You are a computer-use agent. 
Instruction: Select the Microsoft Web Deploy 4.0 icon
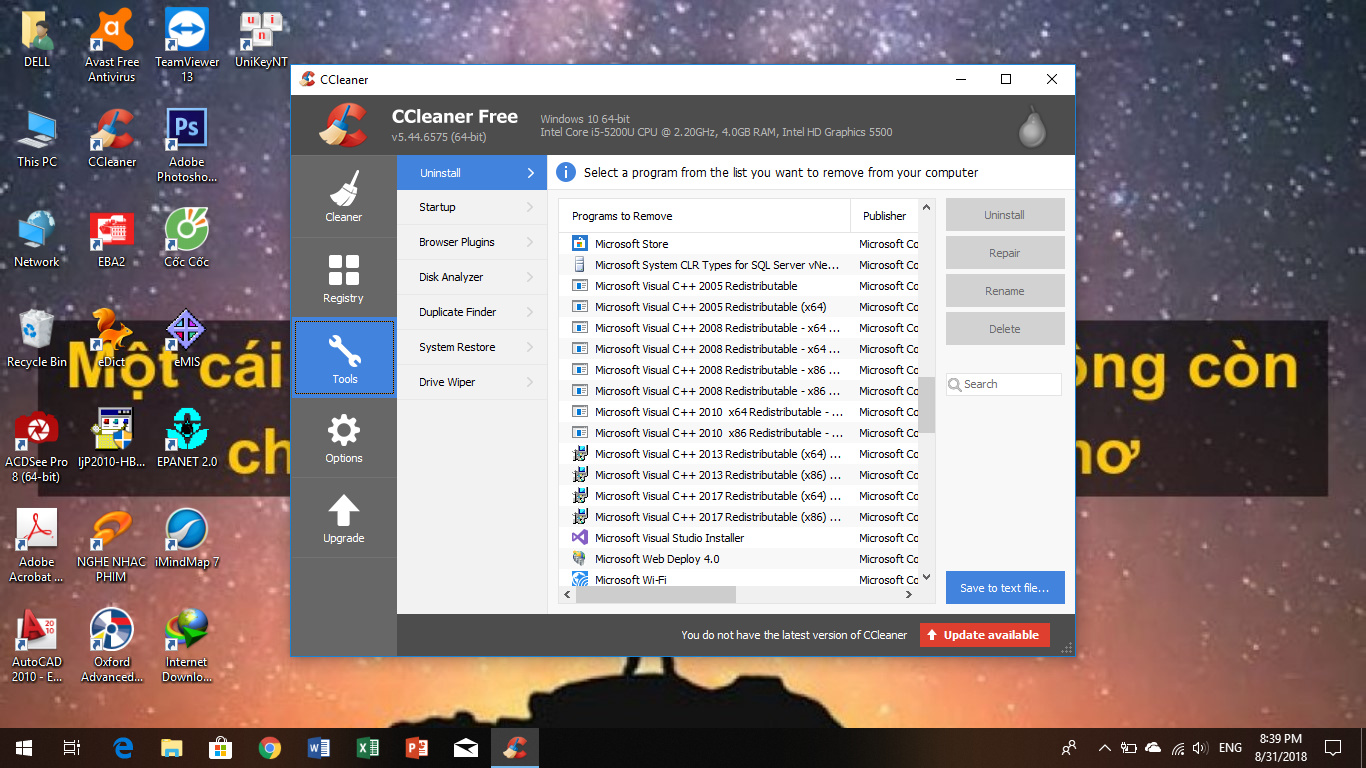pyautogui.click(x=579, y=558)
